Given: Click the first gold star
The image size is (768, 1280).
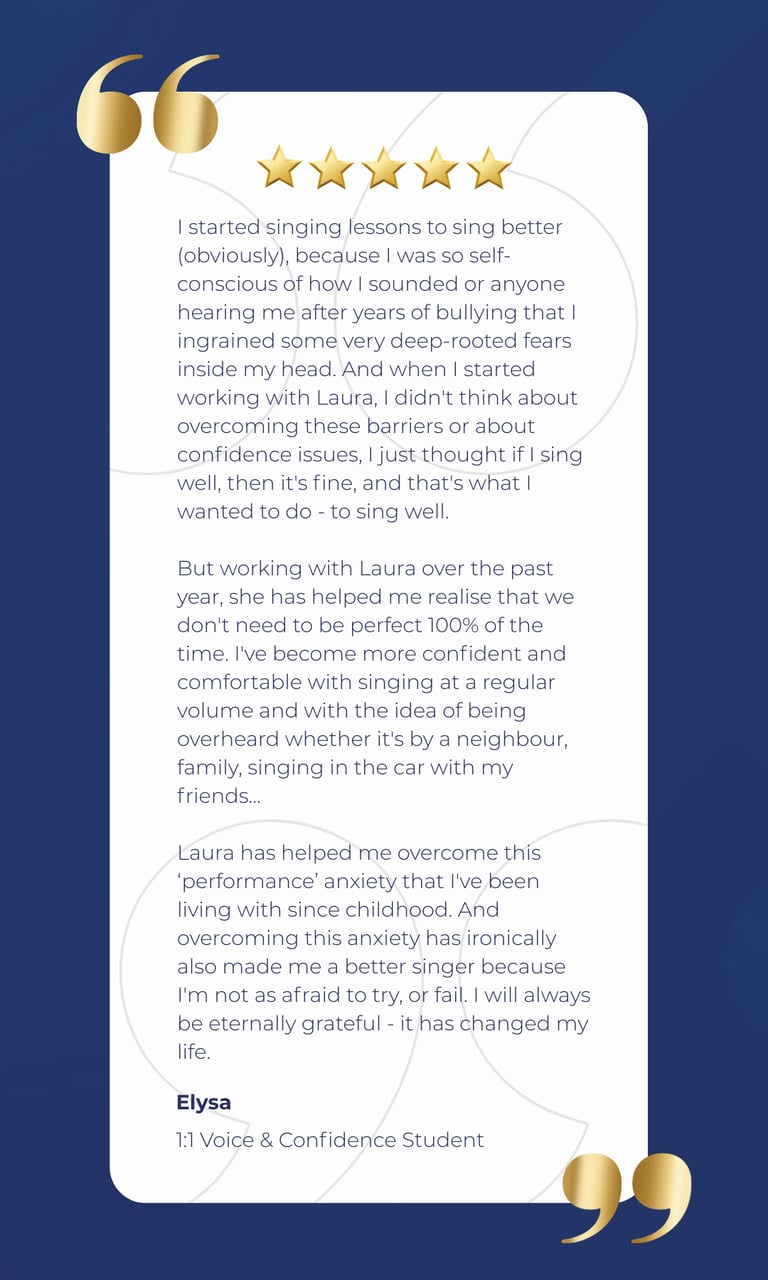Looking at the screenshot, I should 279,167.
